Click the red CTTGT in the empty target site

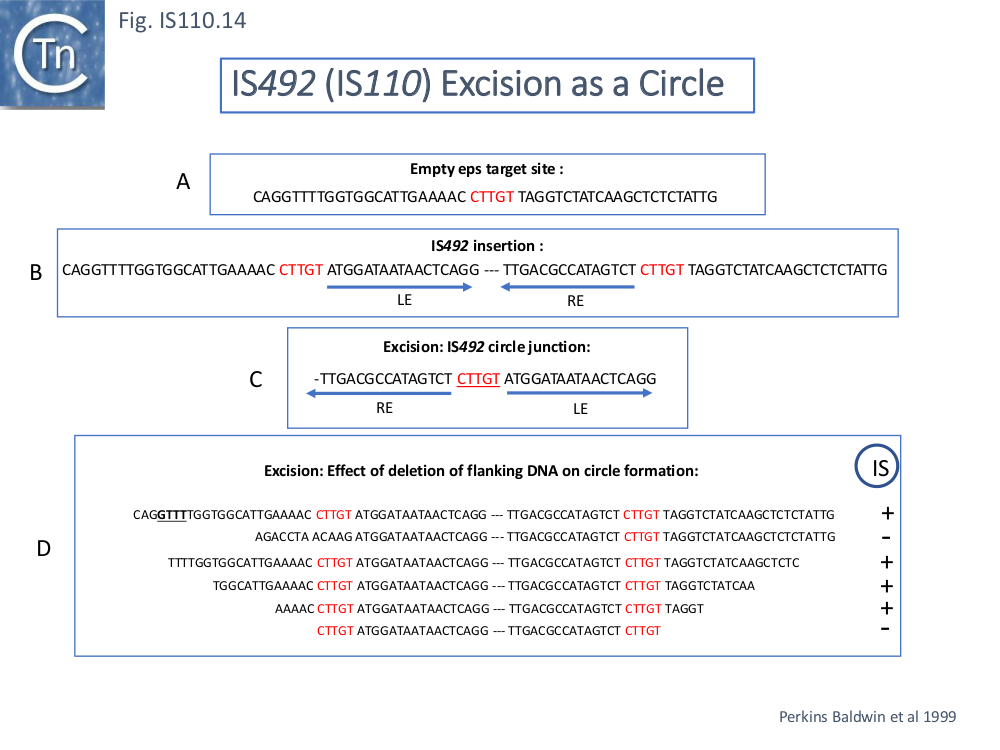coord(492,197)
